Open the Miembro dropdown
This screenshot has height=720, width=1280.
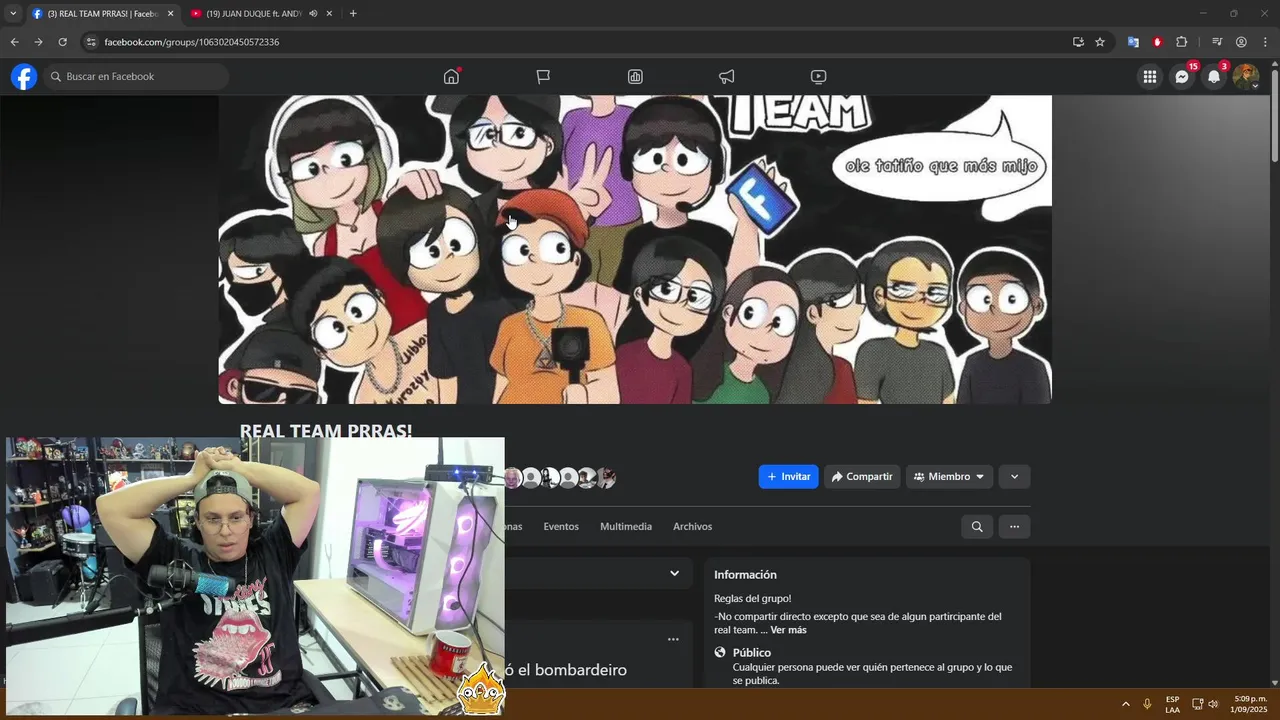click(x=949, y=477)
